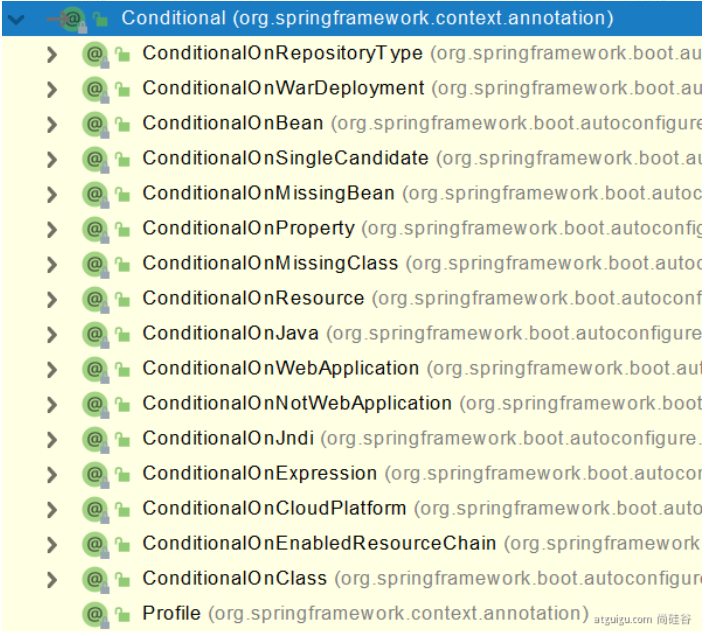Image resolution: width=706 pixels, height=636 pixels.
Task: Click the annotation icon beside Profile
Action: 95,615
